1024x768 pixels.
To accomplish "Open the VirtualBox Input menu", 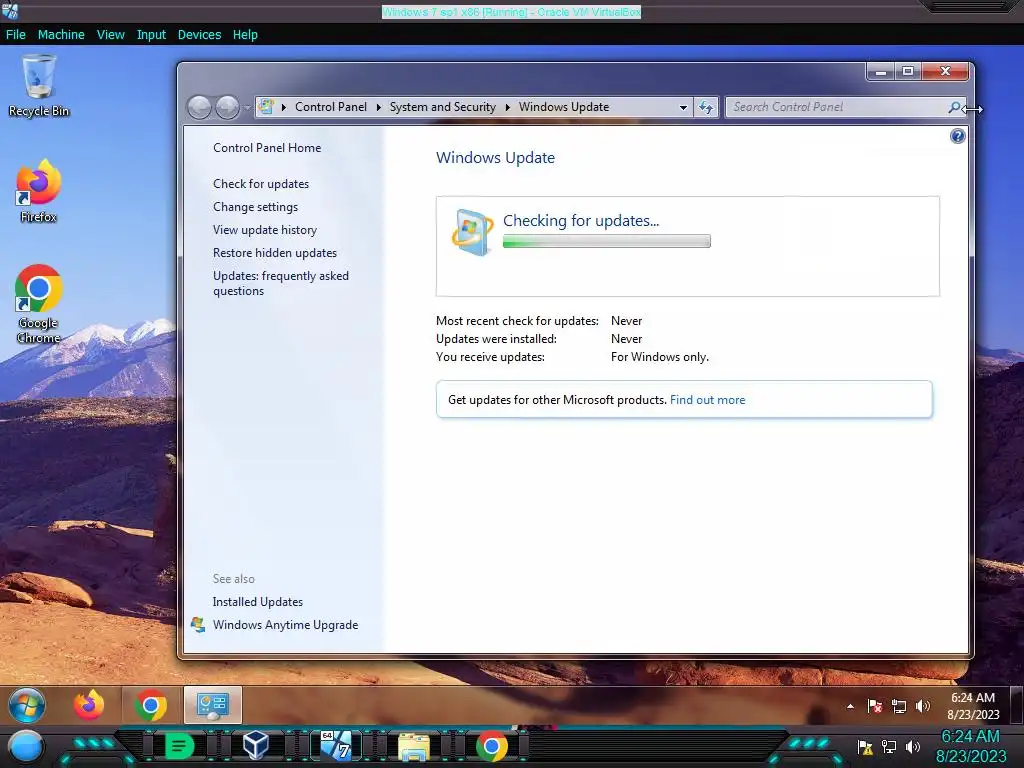I will [151, 35].
